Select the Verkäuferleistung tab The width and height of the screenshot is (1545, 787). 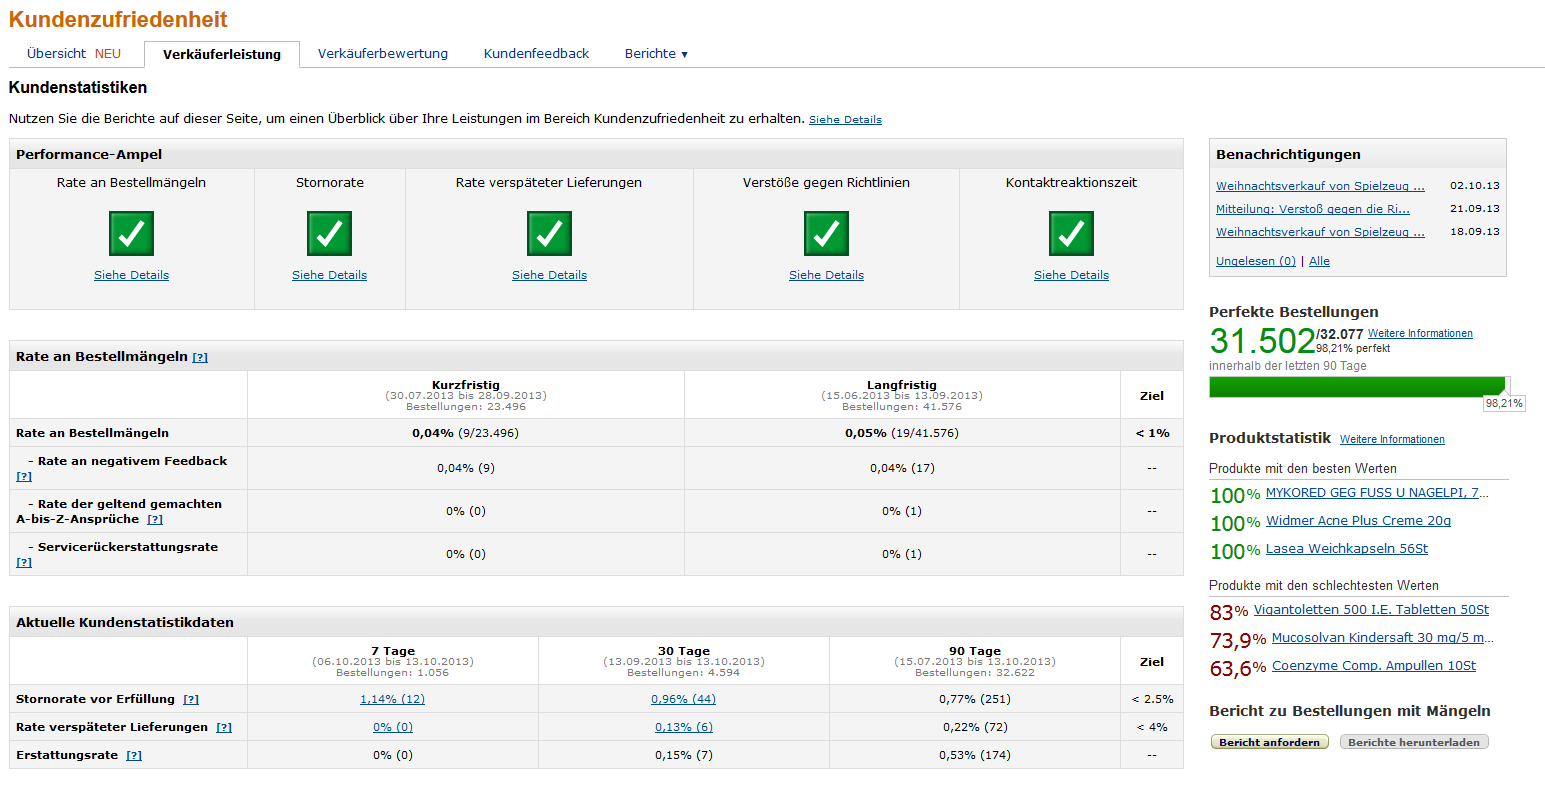click(x=222, y=54)
